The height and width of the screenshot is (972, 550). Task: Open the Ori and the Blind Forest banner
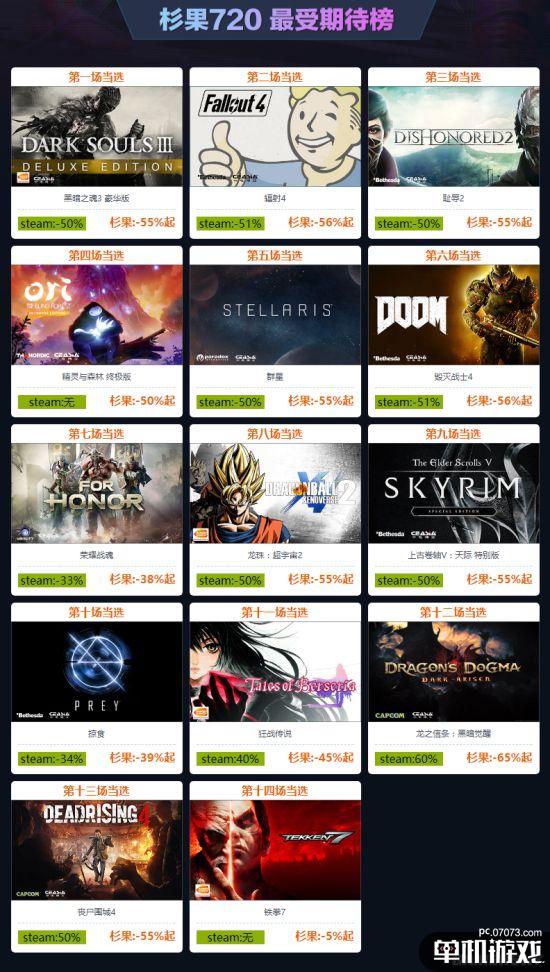(97, 315)
